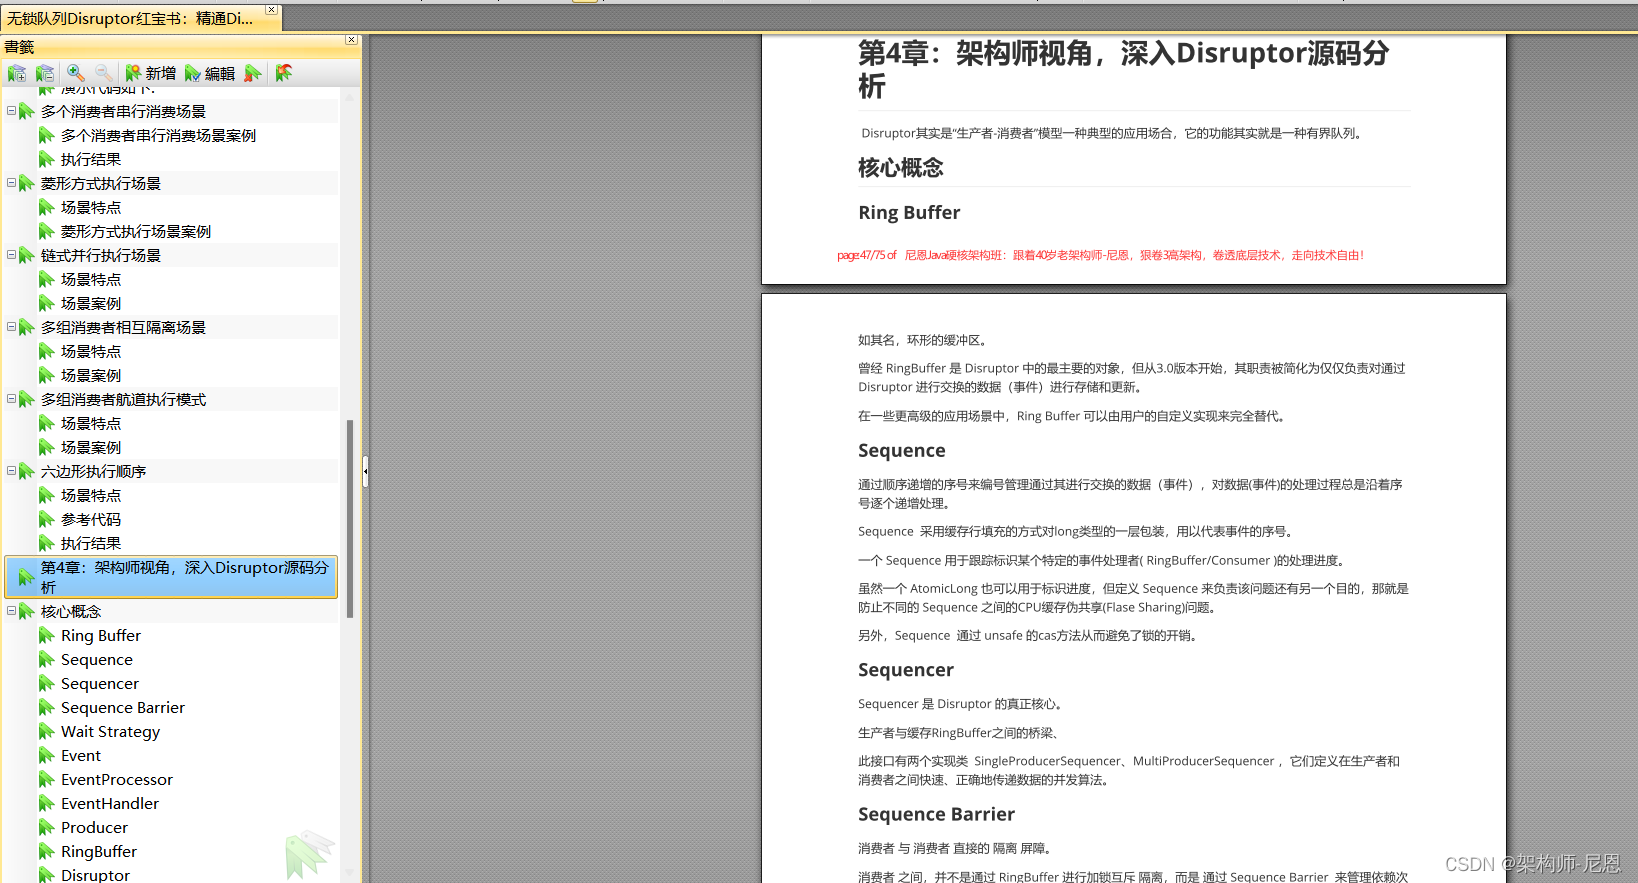
Task: Close the 无锁队列Disruptor红宝书 document tab
Action: (271, 9)
